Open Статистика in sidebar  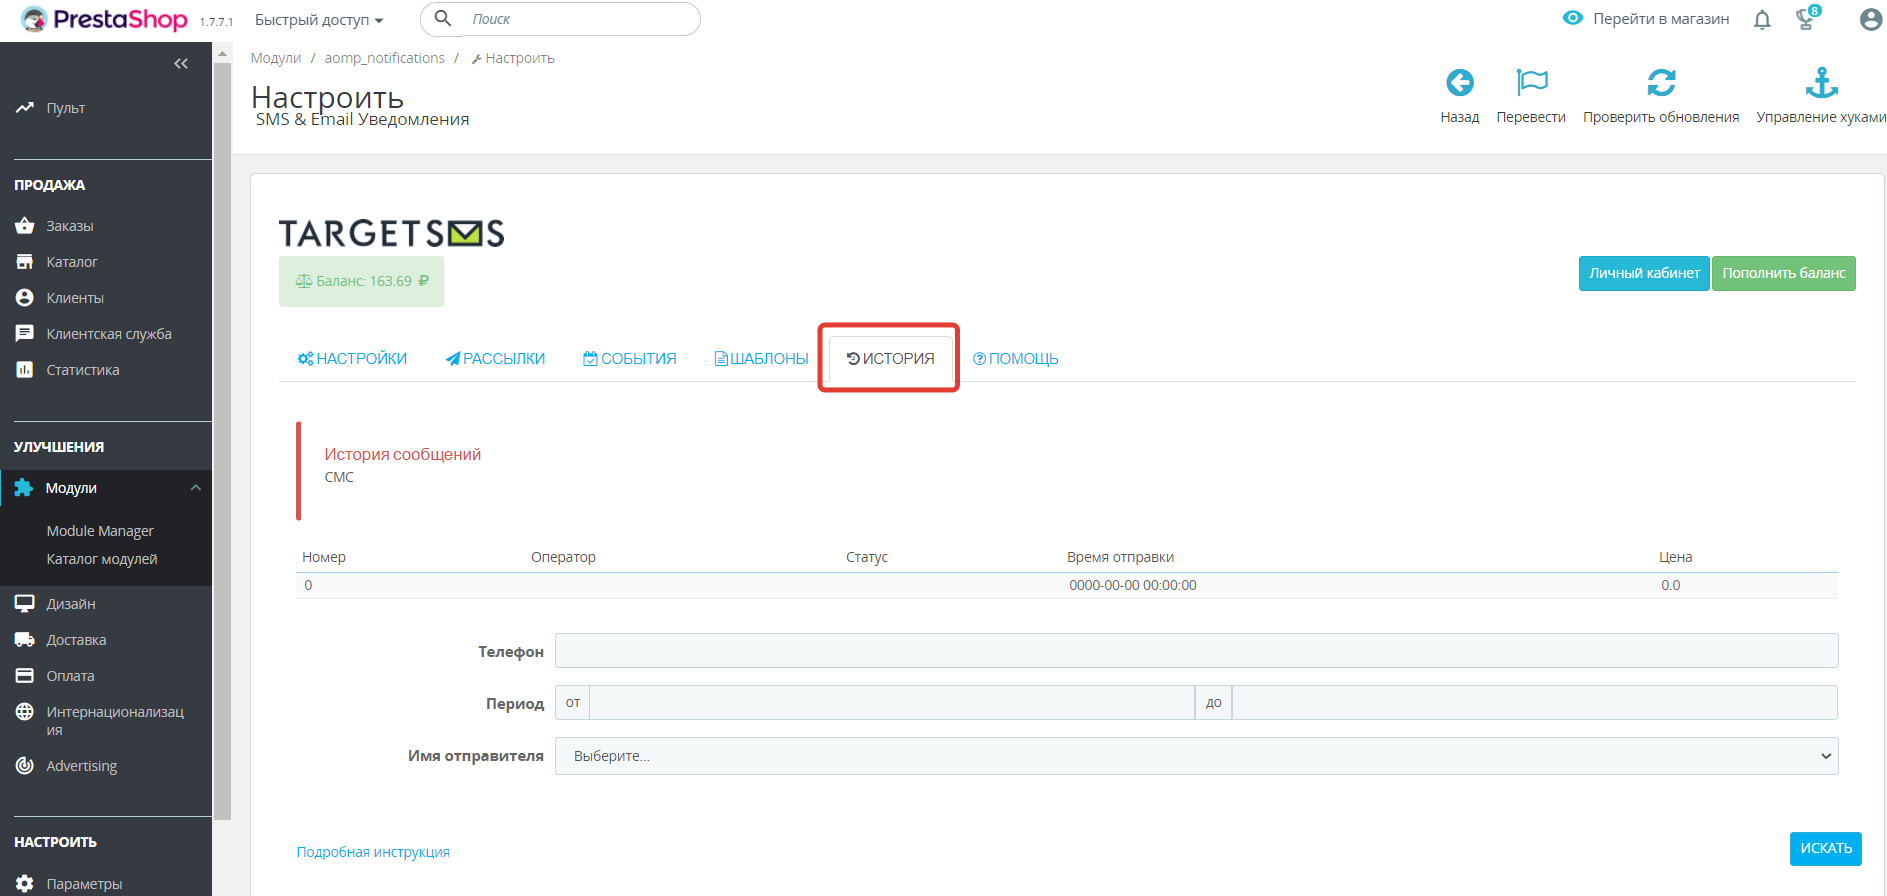(x=83, y=370)
